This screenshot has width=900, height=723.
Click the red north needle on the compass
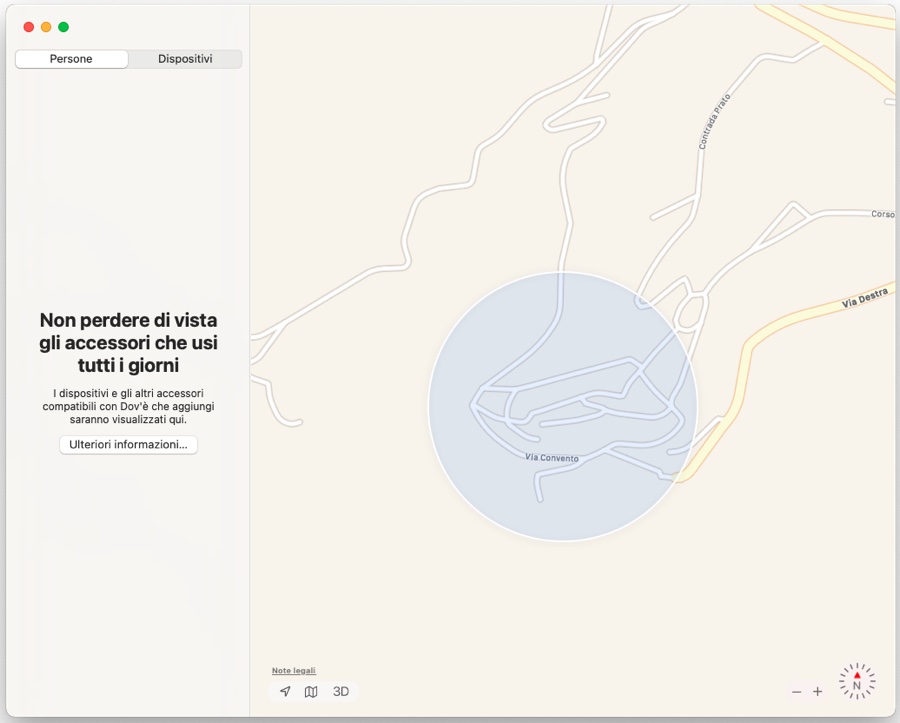(x=856, y=673)
